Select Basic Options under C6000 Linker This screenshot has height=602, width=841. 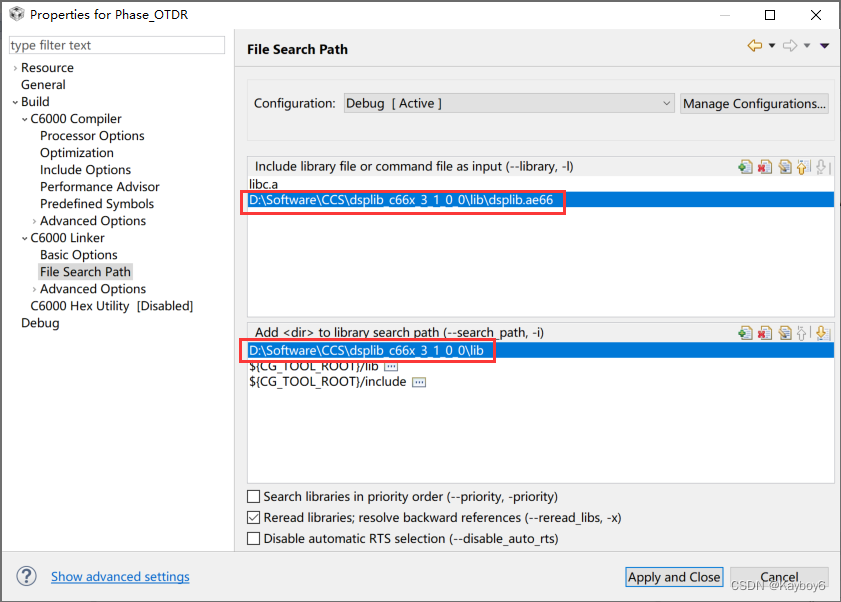78,255
